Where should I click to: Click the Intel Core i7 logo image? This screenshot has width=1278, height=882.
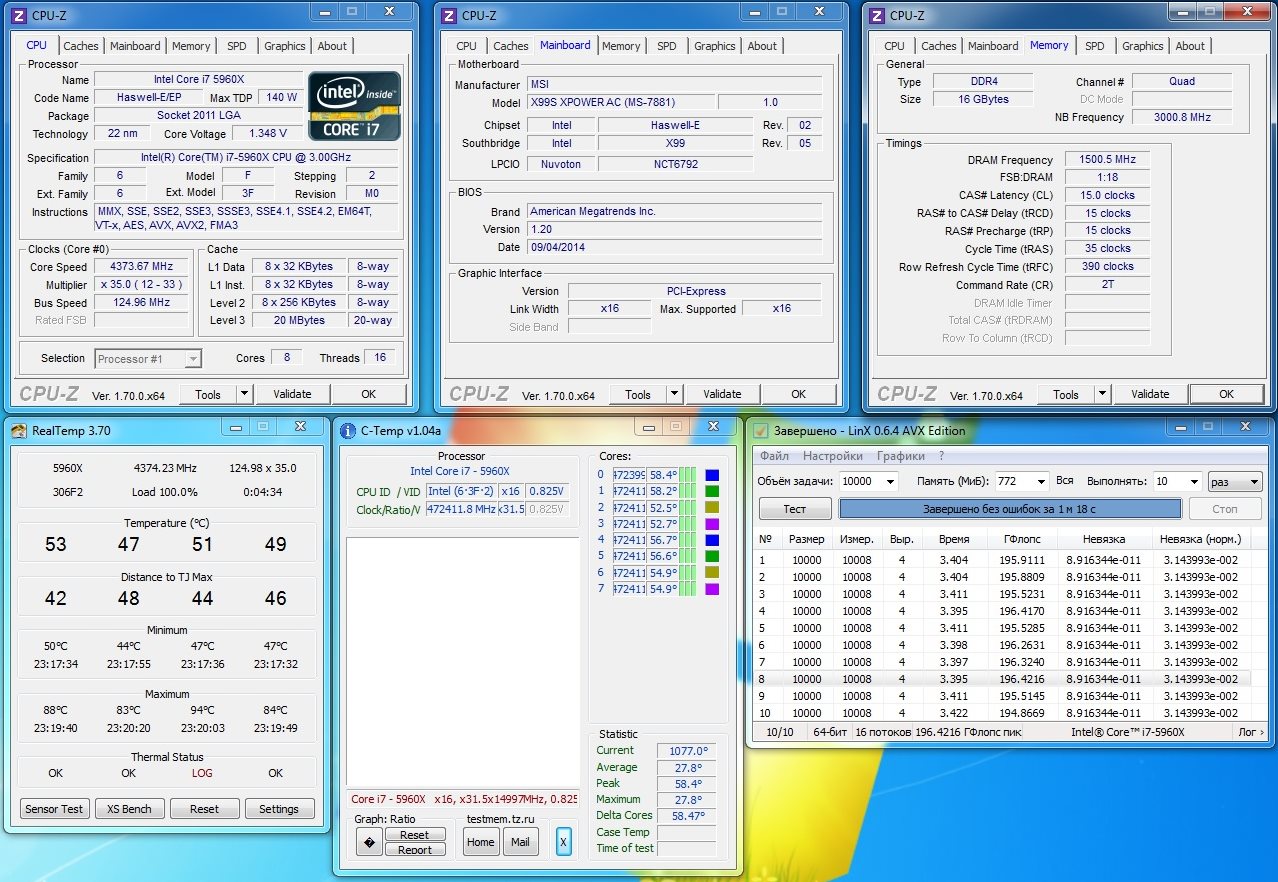click(354, 105)
